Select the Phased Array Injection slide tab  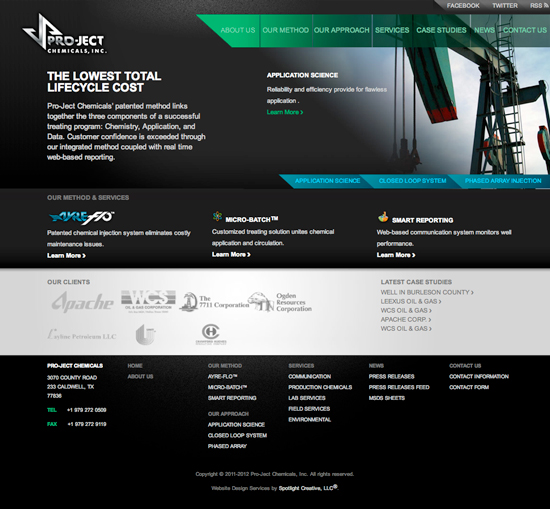[503, 181]
